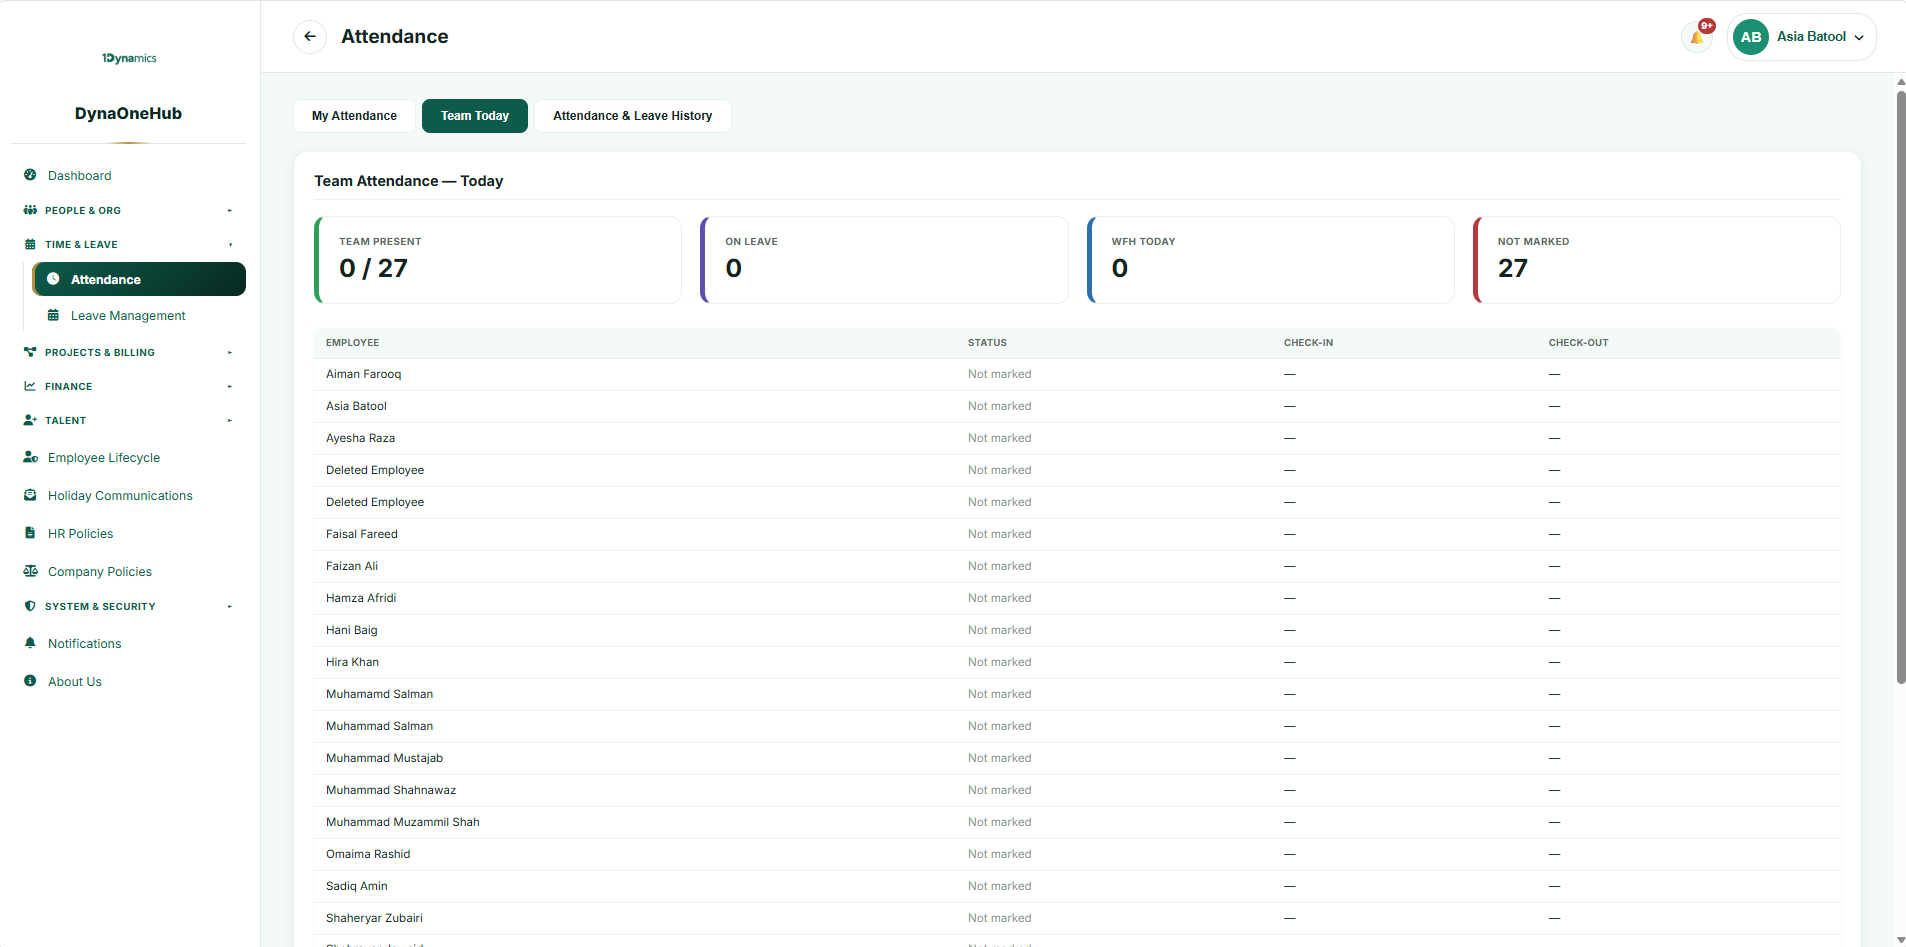Open the Asia Batool account dropdown chevron
The height and width of the screenshot is (947, 1906).
click(1859, 38)
